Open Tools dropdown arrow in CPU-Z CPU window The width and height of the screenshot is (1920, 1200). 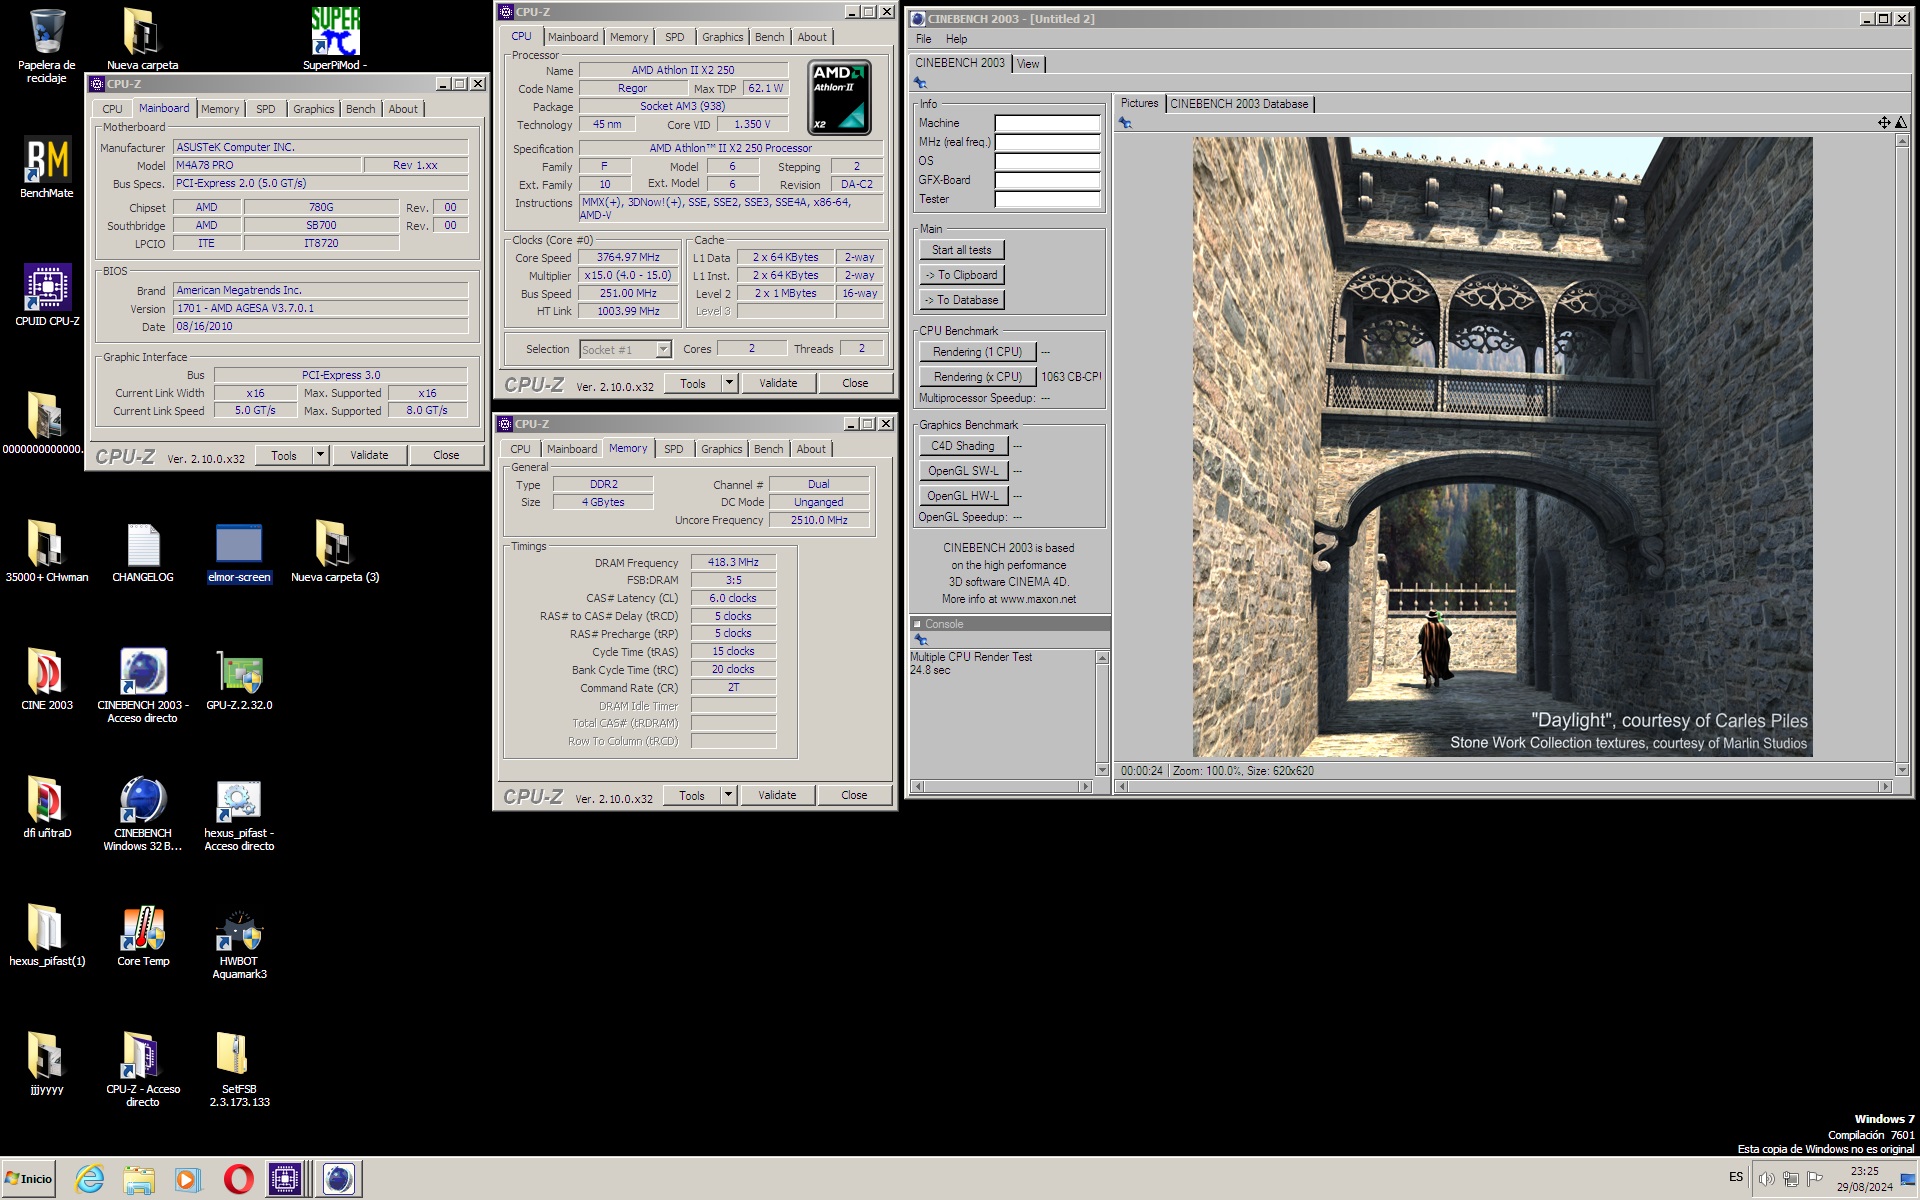point(729,383)
